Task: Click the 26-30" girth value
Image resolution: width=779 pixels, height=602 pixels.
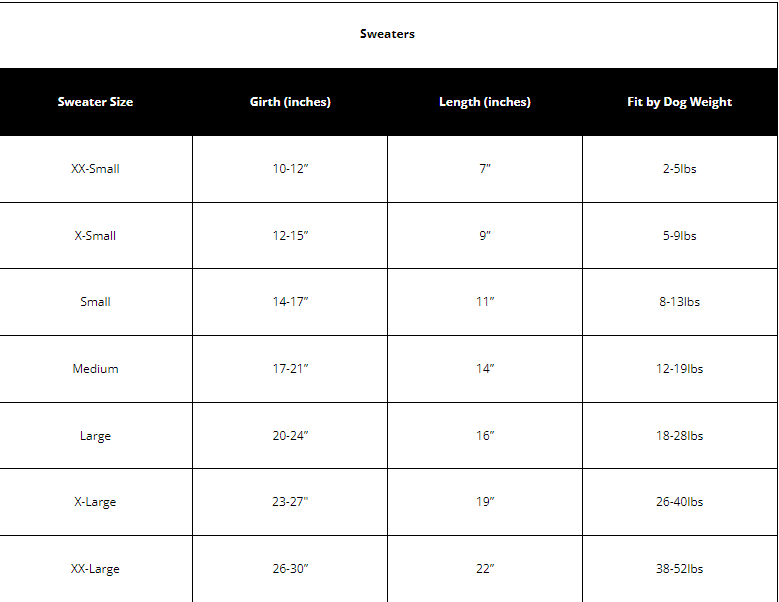Action: pyautogui.click(x=290, y=569)
